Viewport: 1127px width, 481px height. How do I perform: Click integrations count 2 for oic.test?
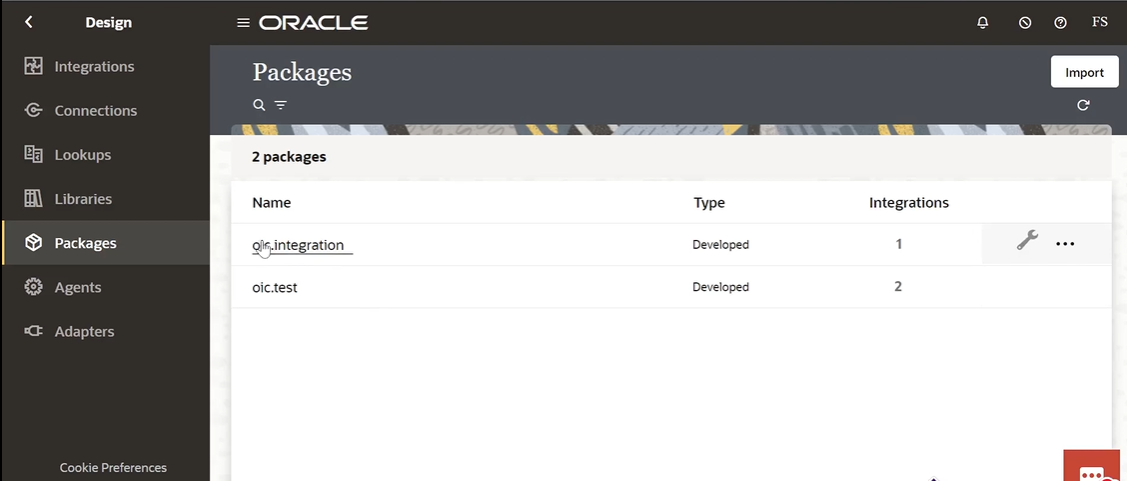[x=898, y=286]
